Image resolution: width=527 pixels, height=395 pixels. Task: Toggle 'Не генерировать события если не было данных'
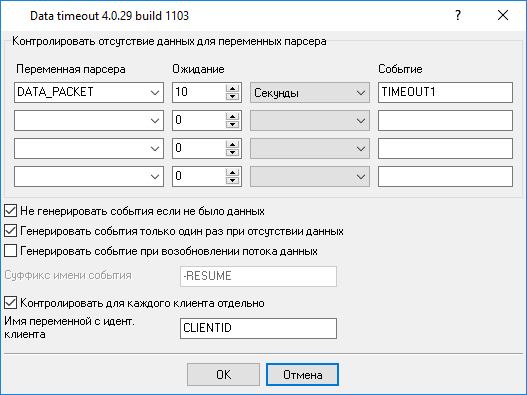tap(10, 211)
